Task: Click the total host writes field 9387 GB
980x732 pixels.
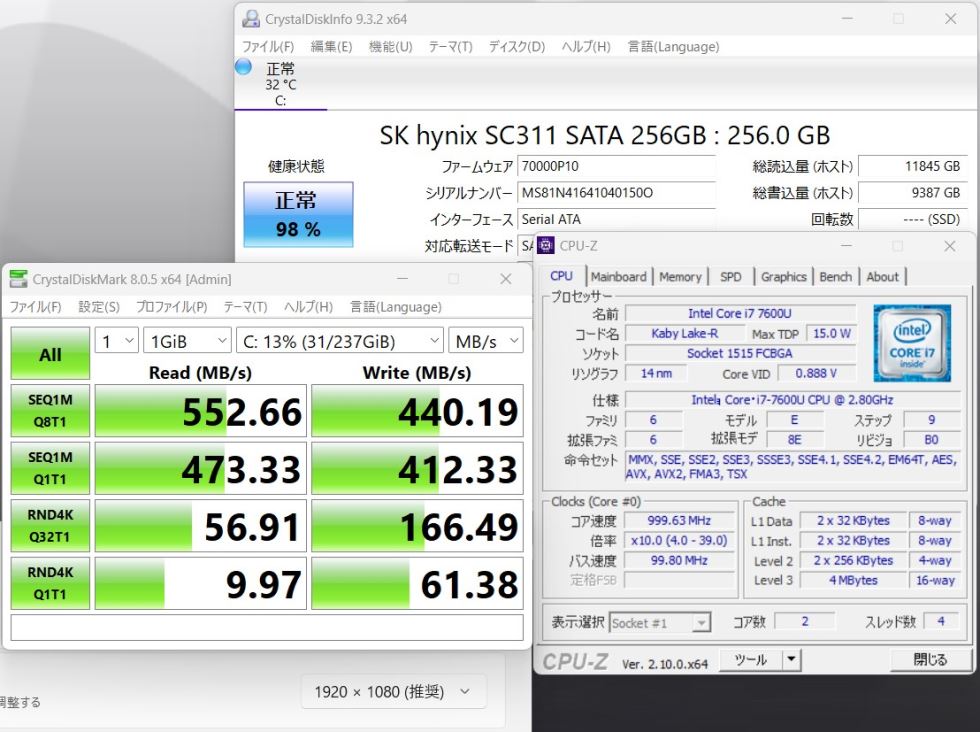Action: [912, 193]
